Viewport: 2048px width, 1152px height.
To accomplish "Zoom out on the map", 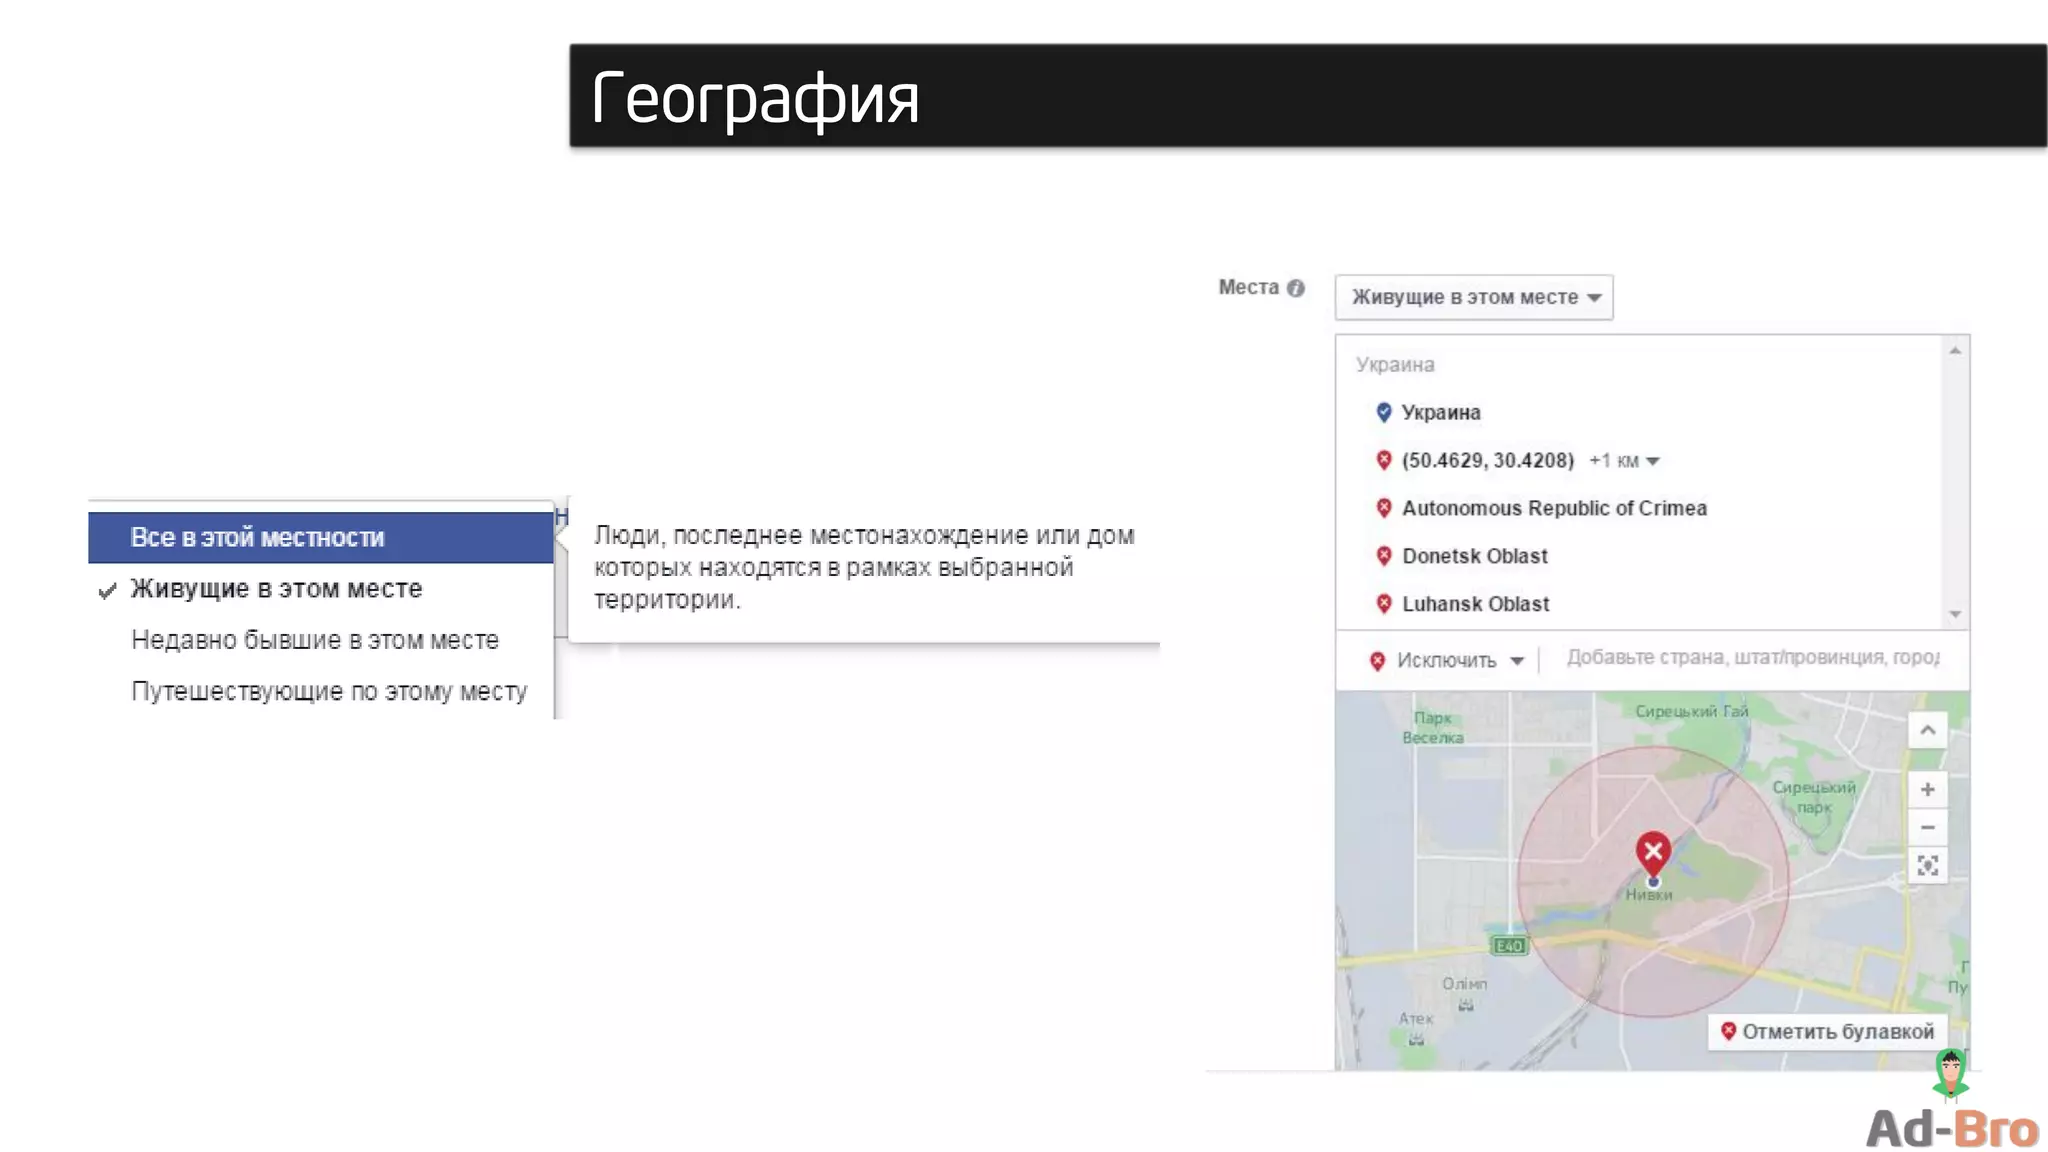I will tap(1927, 827).
